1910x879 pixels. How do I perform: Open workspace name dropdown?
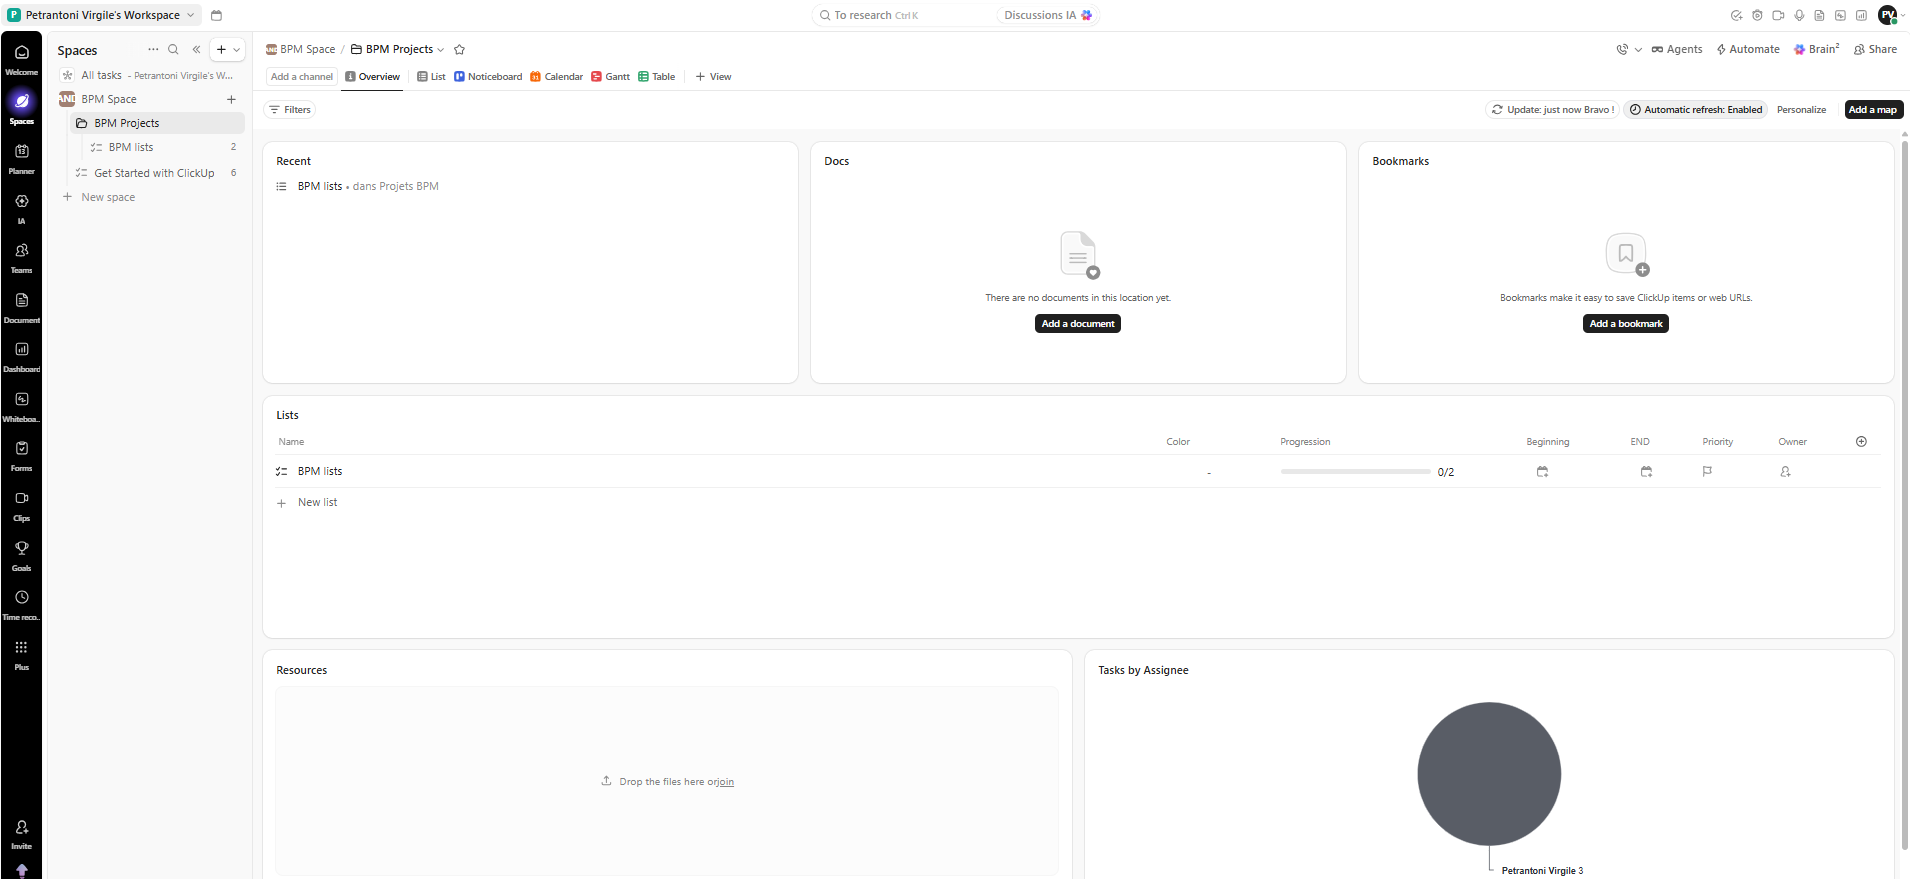tap(103, 15)
